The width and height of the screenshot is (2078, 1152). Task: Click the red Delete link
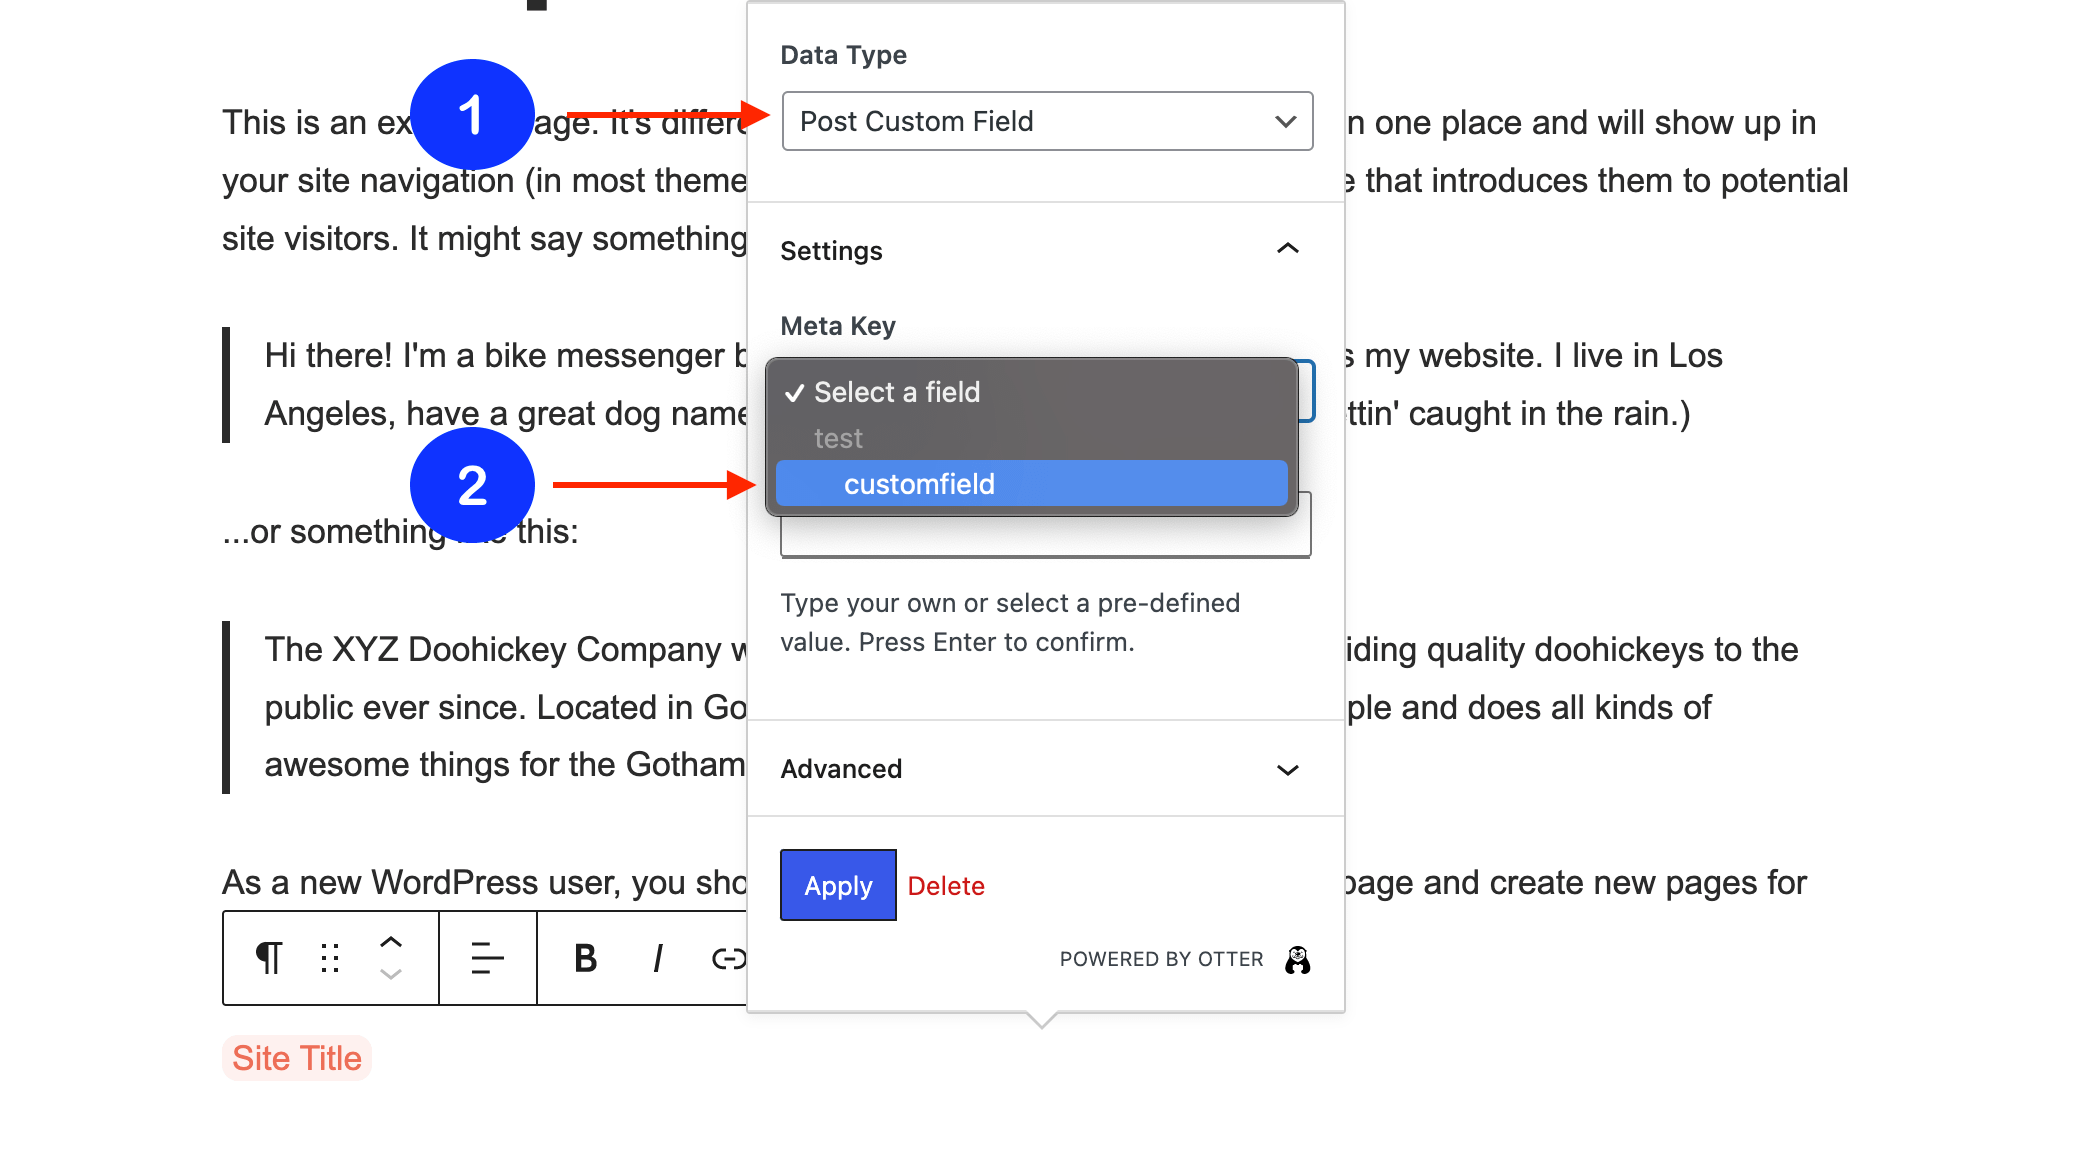(946, 886)
